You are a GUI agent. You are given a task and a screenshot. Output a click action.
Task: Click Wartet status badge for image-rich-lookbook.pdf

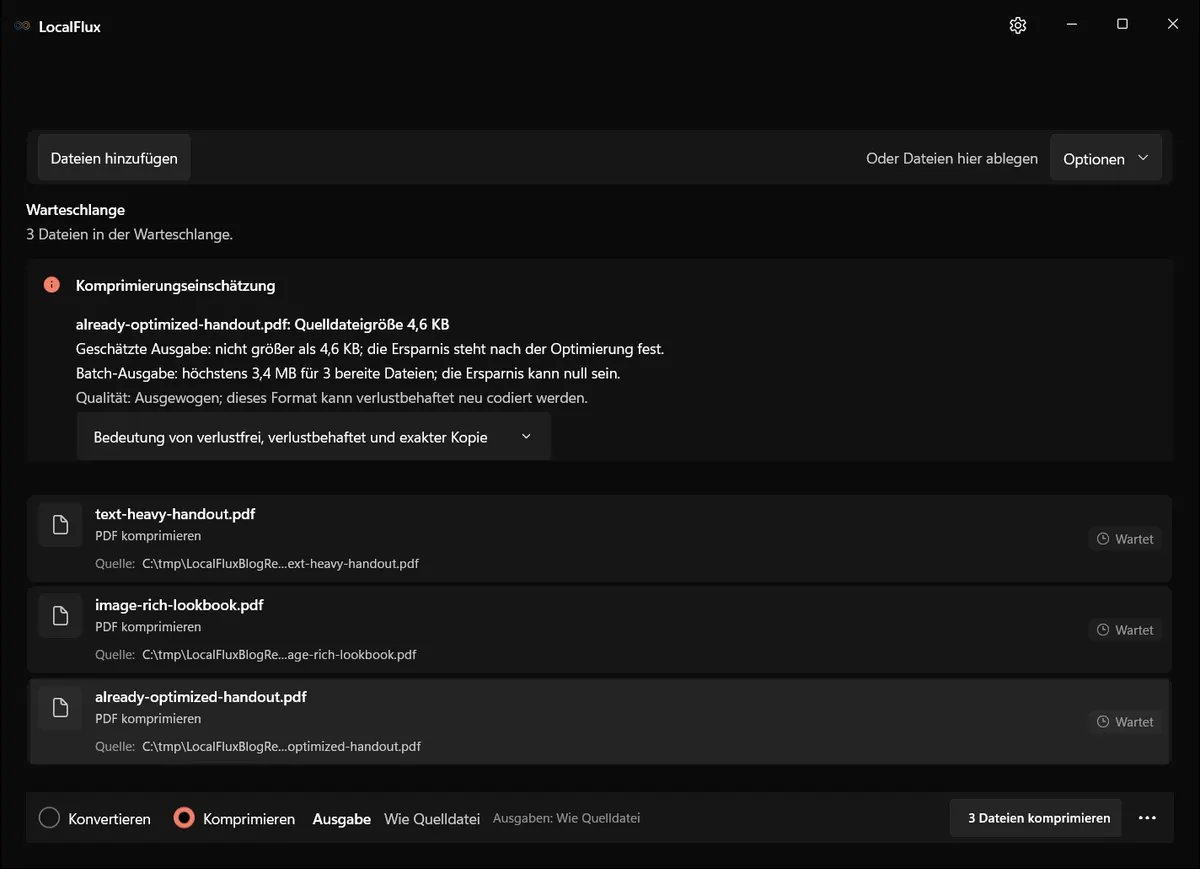coord(1125,630)
